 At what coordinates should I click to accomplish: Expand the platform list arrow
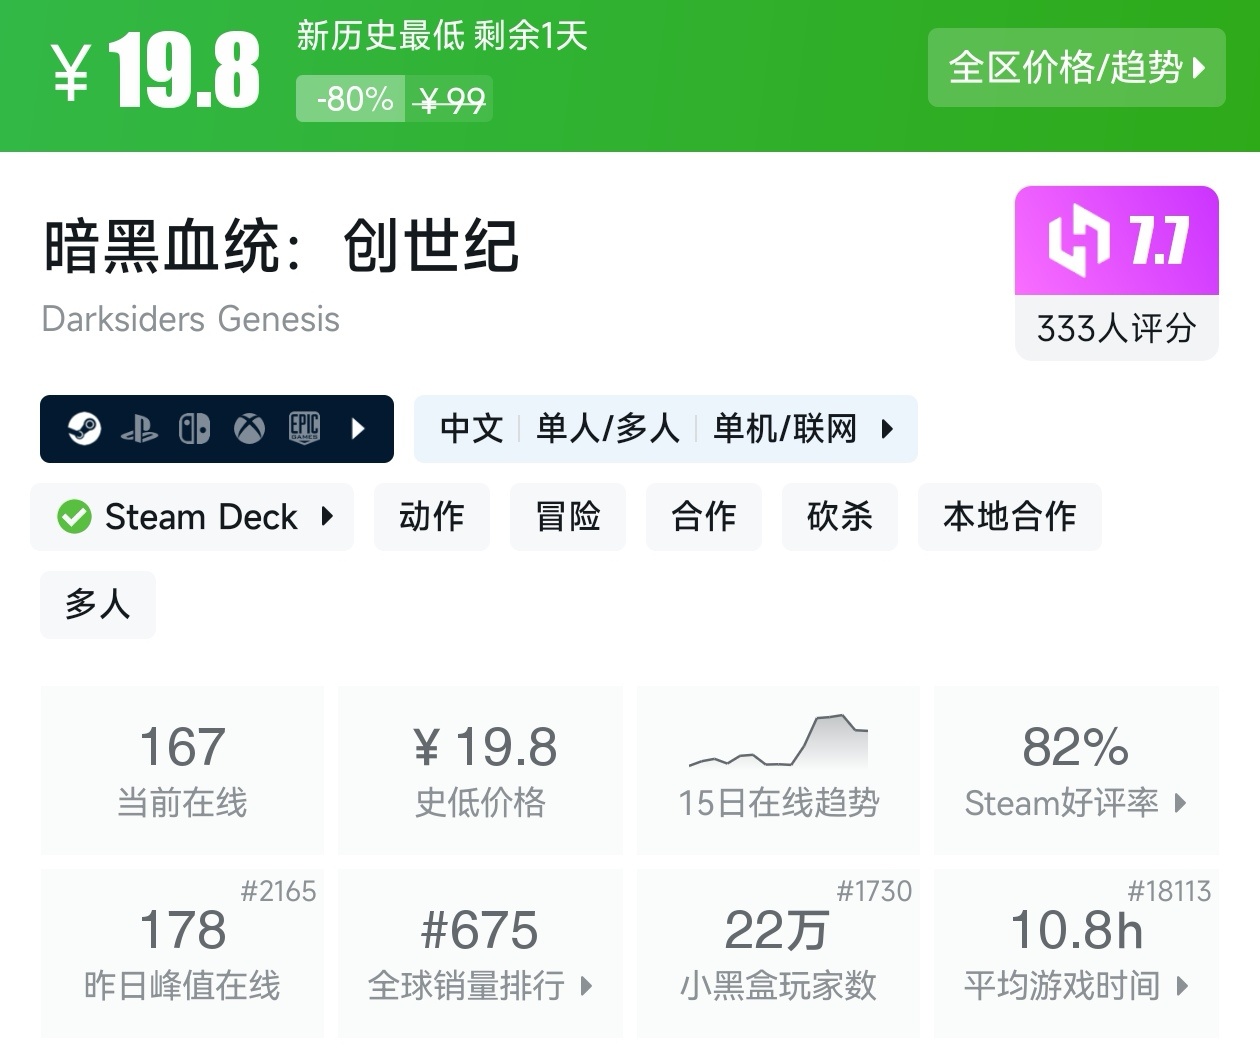(x=359, y=429)
